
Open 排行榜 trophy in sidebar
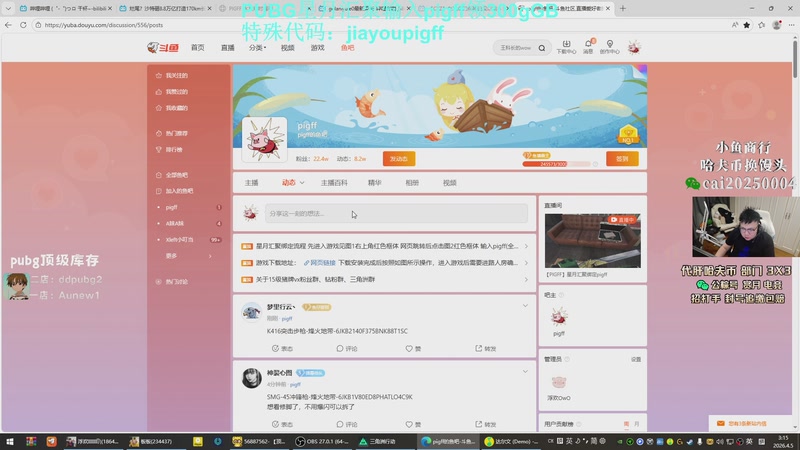pyautogui.click(x=169, y=149)
